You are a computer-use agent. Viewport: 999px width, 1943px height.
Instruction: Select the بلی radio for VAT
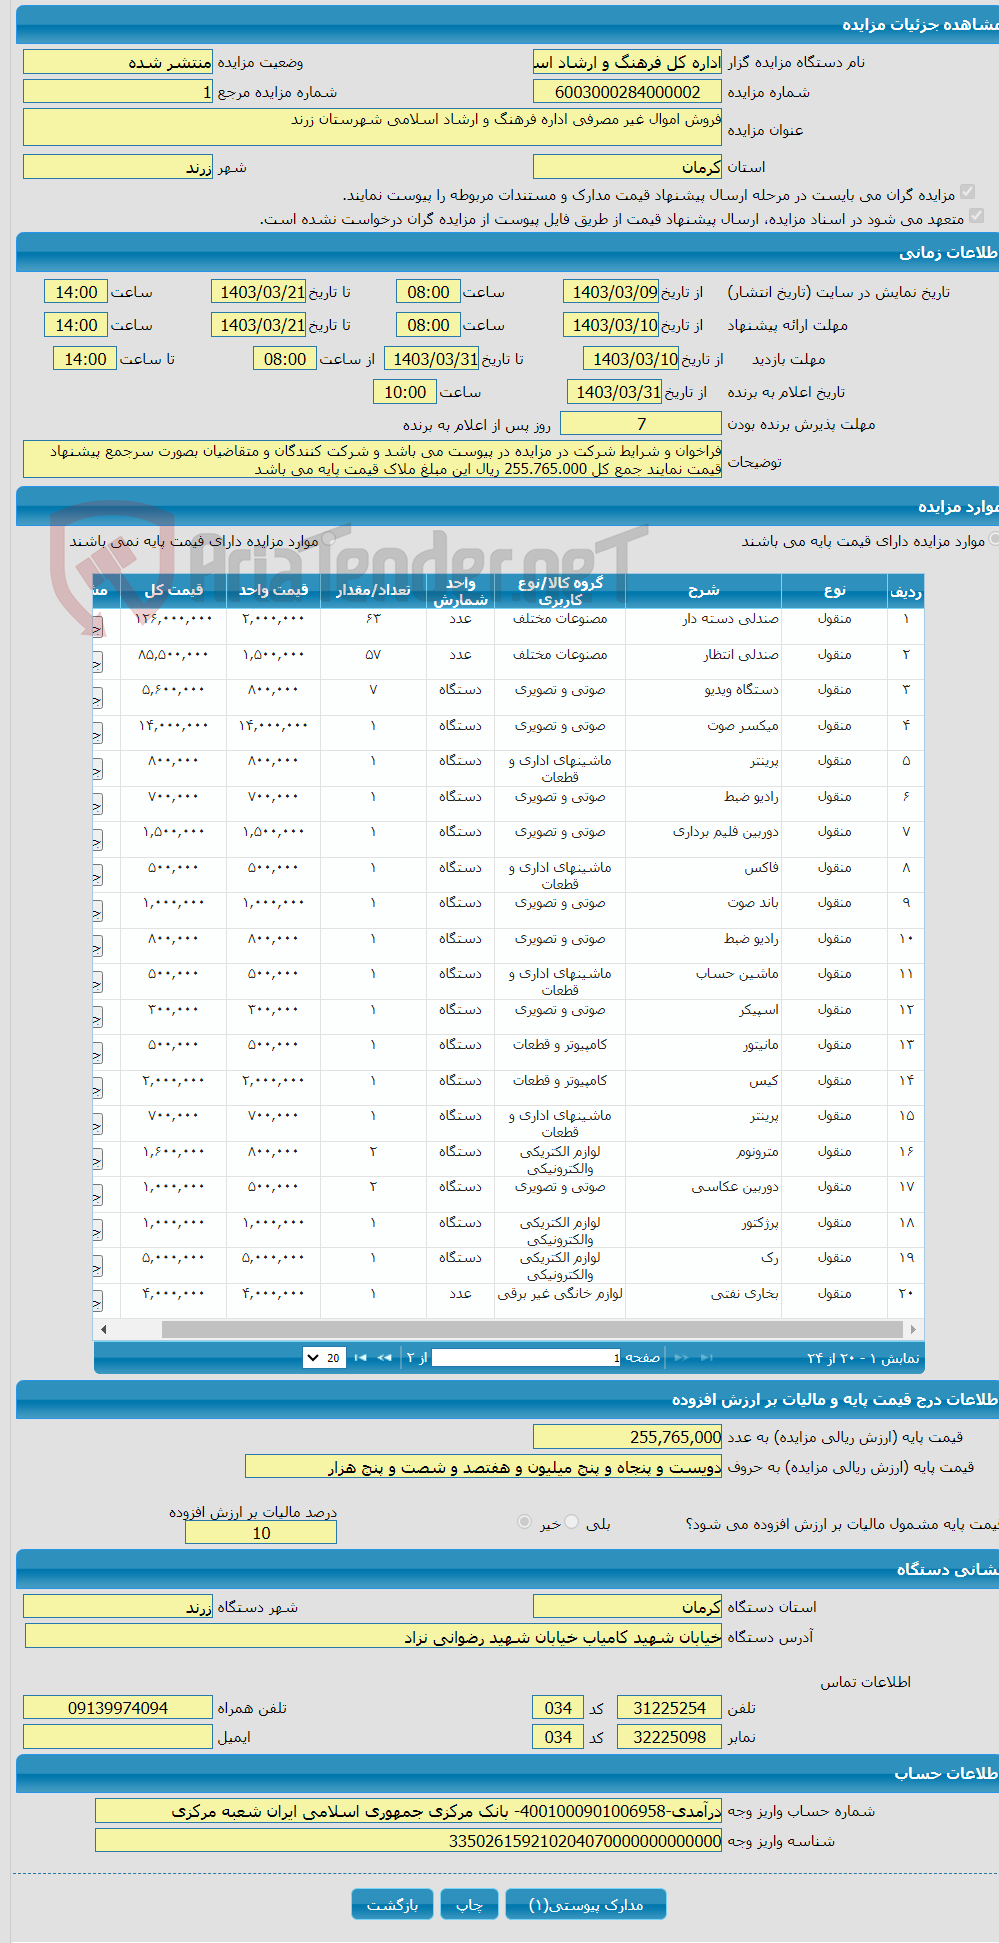[x=571, y=1522]
